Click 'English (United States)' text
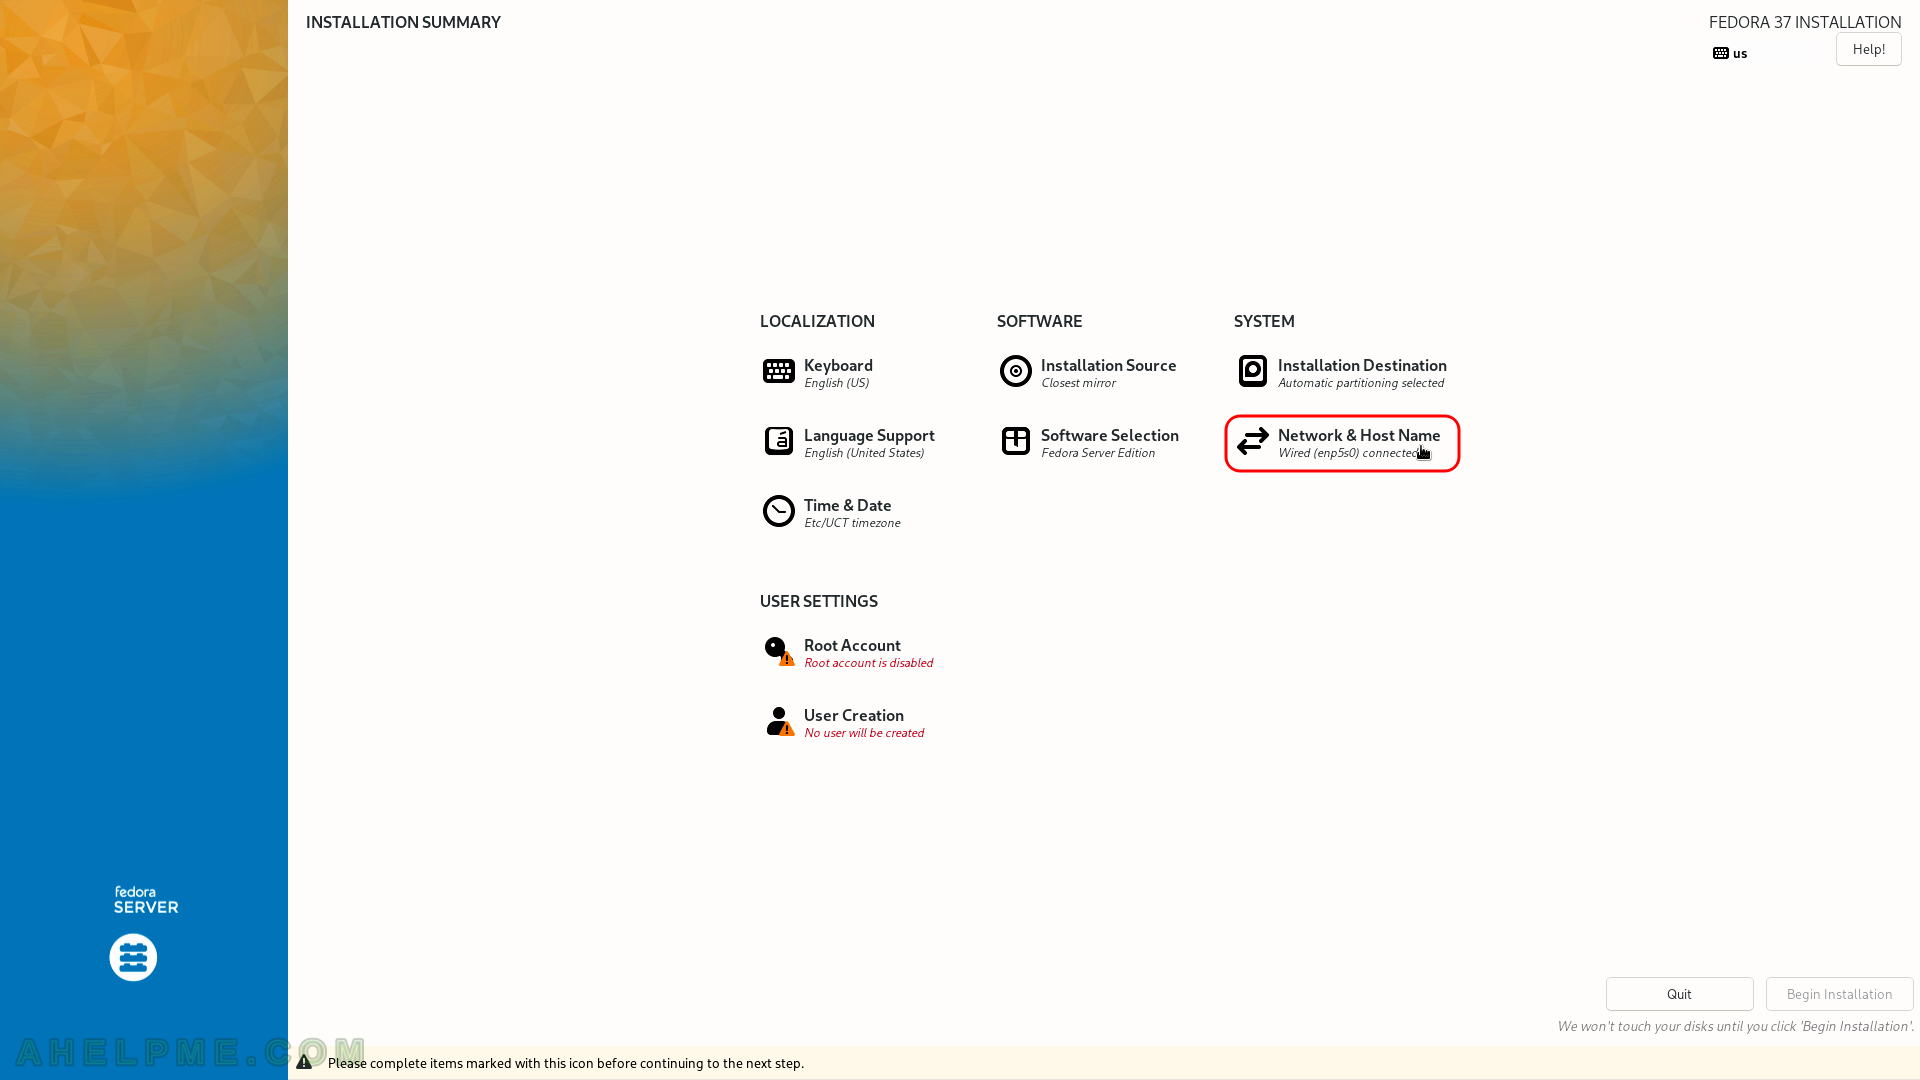 click(x=864, y=453)
